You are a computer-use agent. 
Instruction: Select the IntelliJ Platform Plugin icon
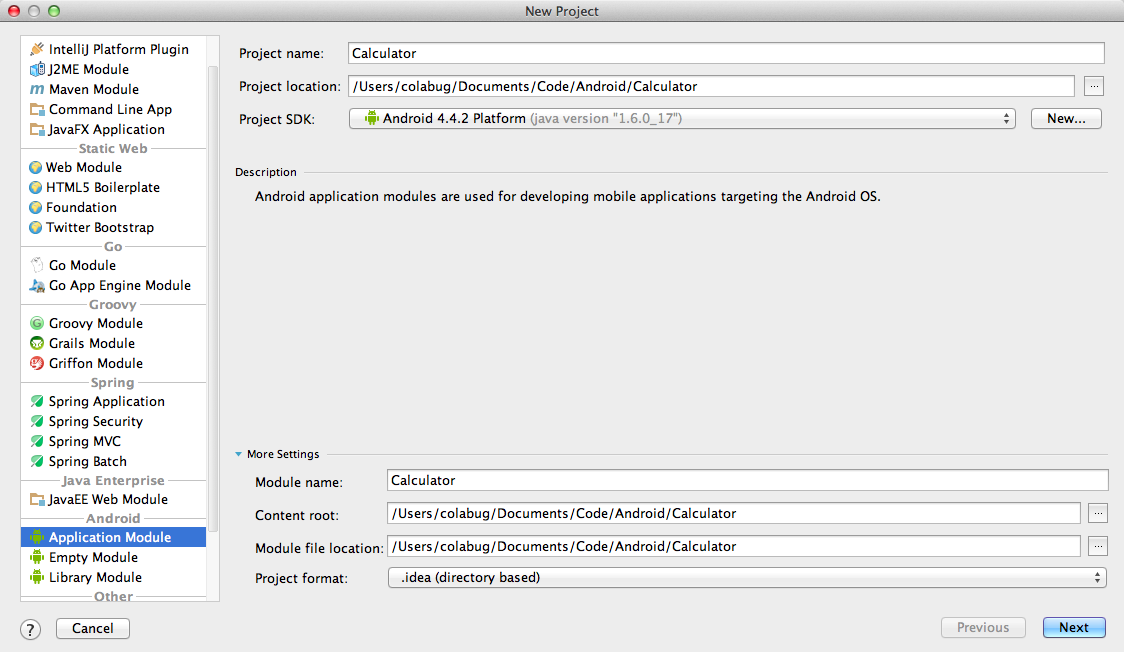[37, 49]
